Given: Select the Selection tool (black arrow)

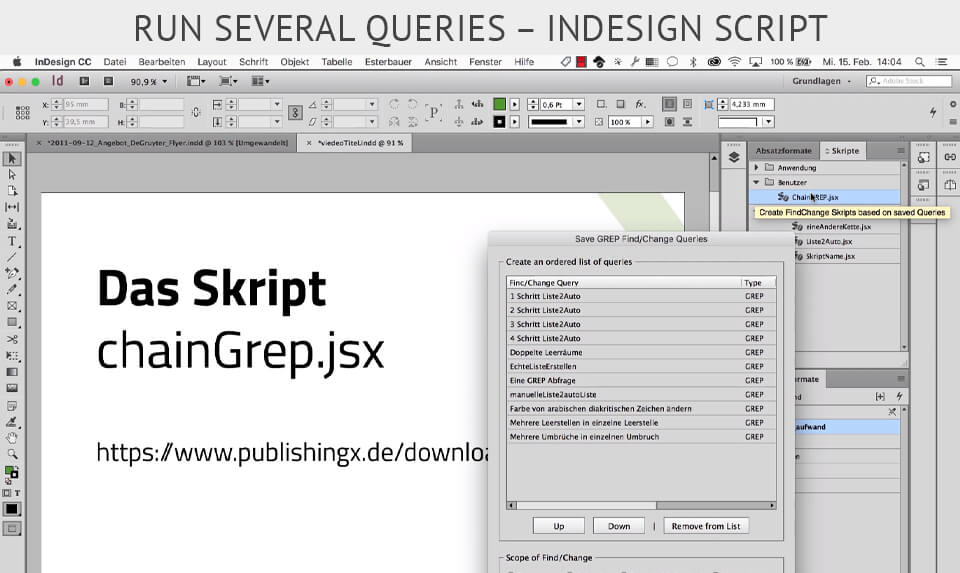Looking at the screenshot, I should [12, 159].
